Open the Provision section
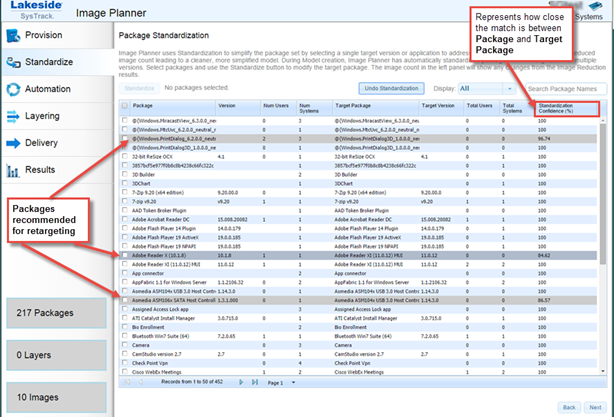The height and width of the screenshot is (417, 614). pyautogui.click(x=58, y=35)
